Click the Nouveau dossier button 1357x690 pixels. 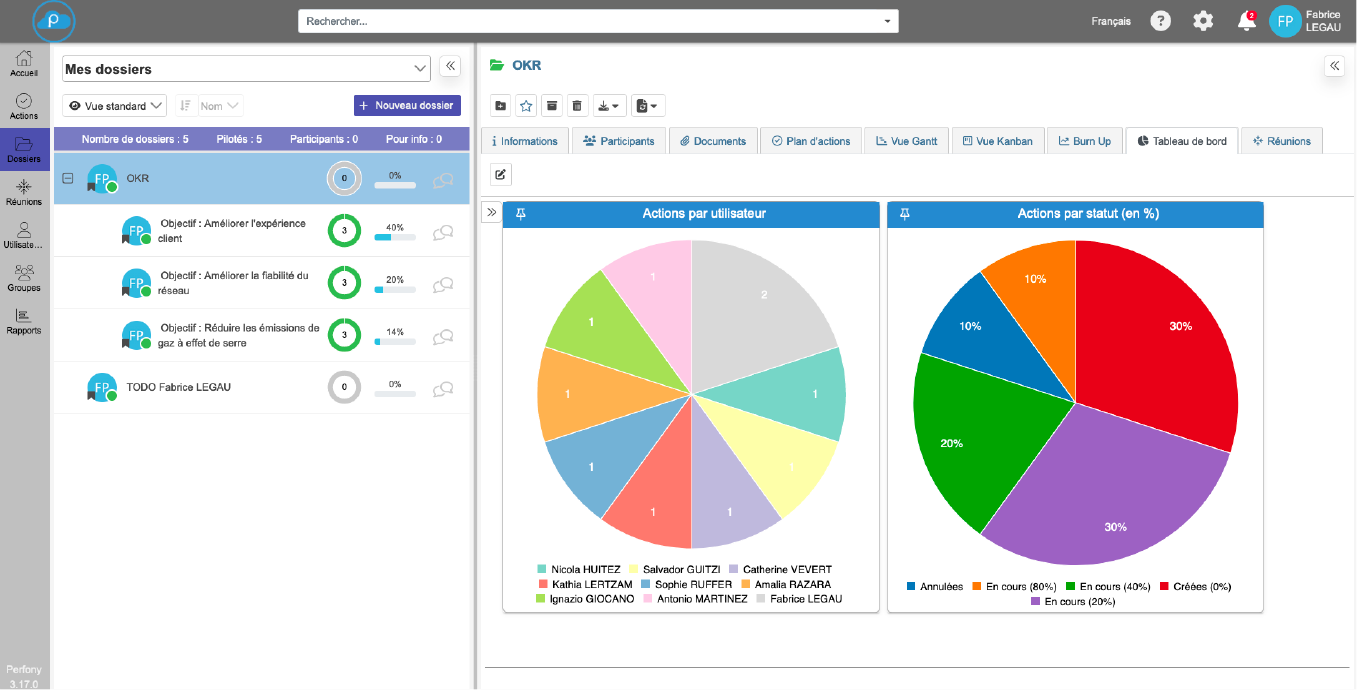pos(407,105)
